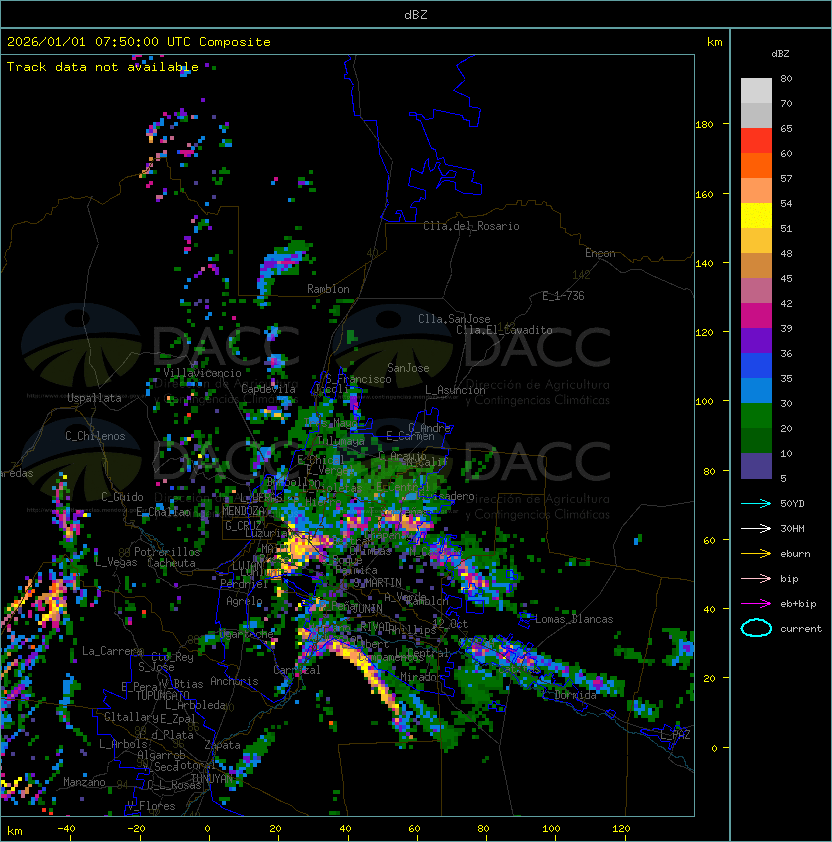Pick the magenta 39-42 dBZ color band
This screenshot has height=842, width=832.
click(x=756, y=316)
